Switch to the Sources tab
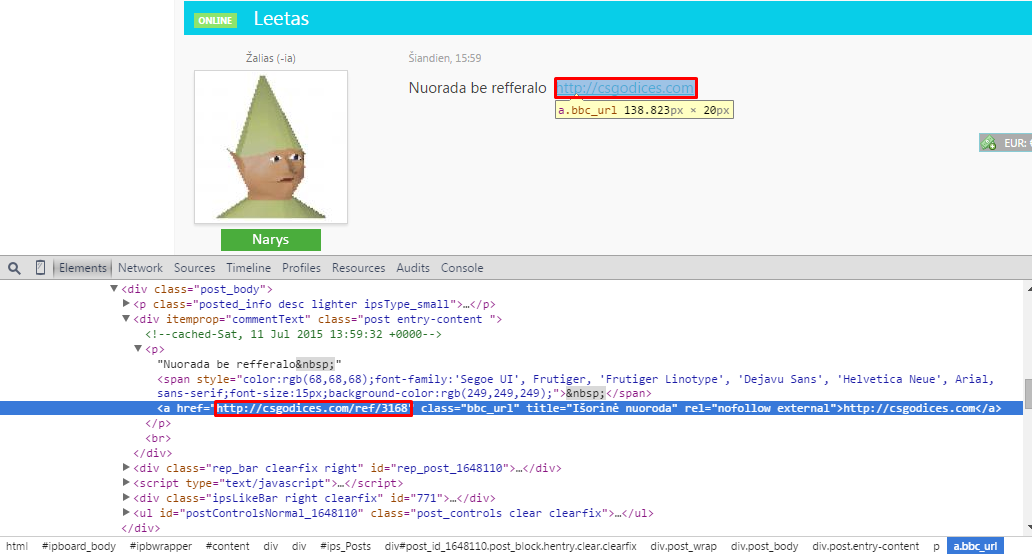The width and height of the screenshot is (1032, 554). pyautogui.click(x=194, y=268)
